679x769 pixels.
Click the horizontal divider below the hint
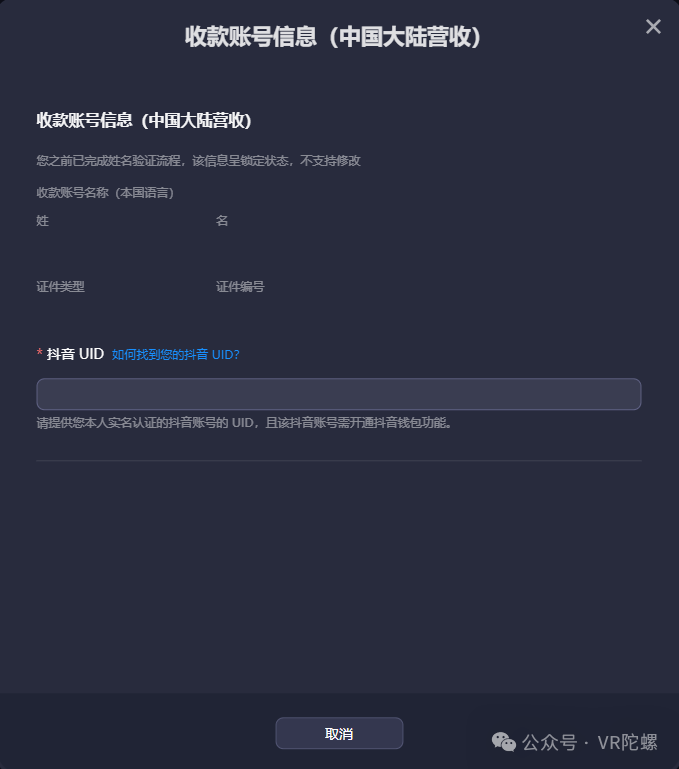pyautogui.click(x=339, y=461)
